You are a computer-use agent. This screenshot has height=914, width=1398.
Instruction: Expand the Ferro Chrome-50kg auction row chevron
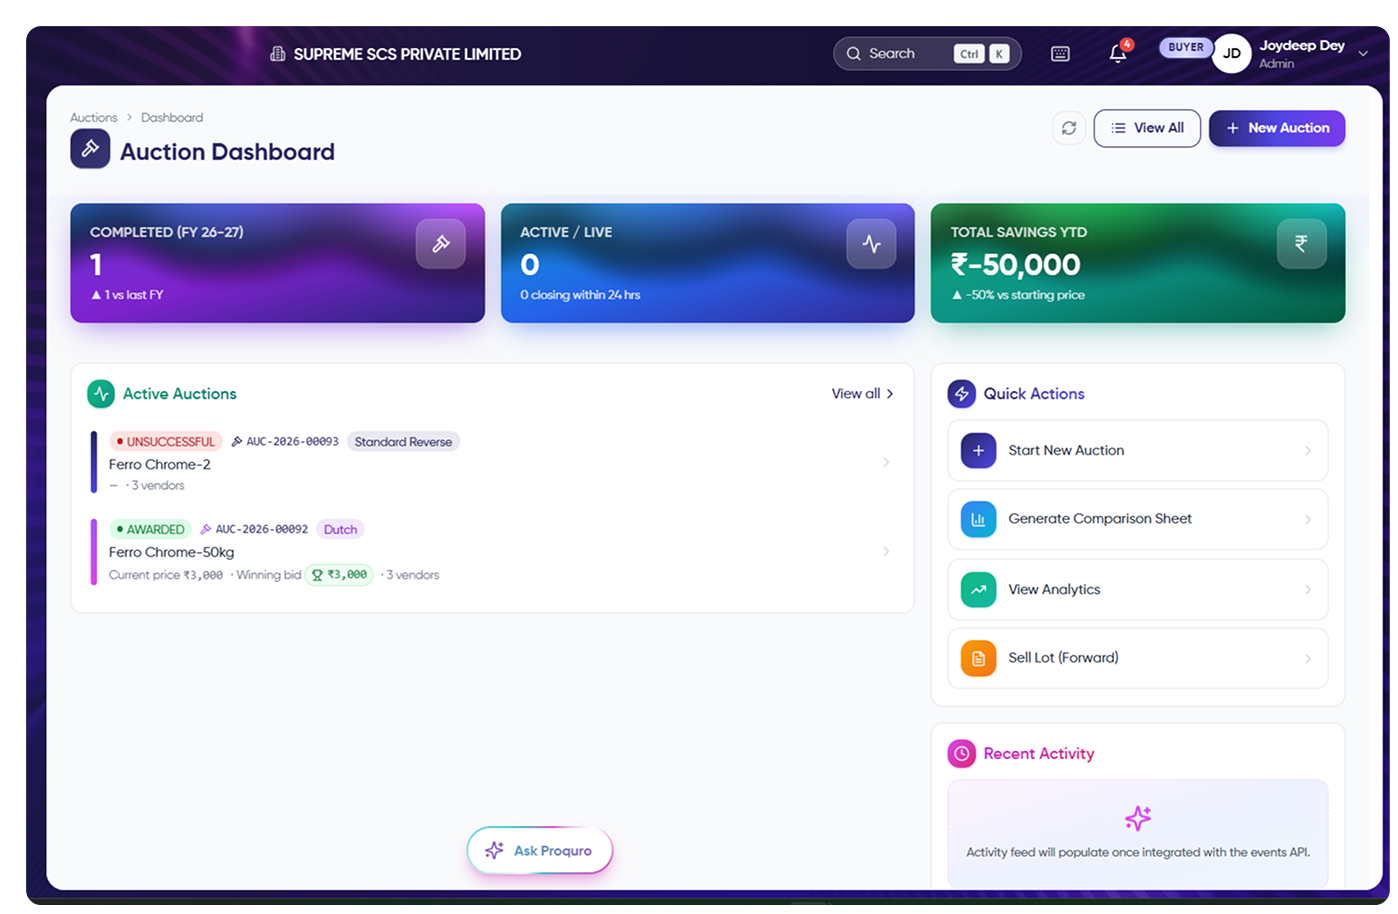[x=886, y=552]
